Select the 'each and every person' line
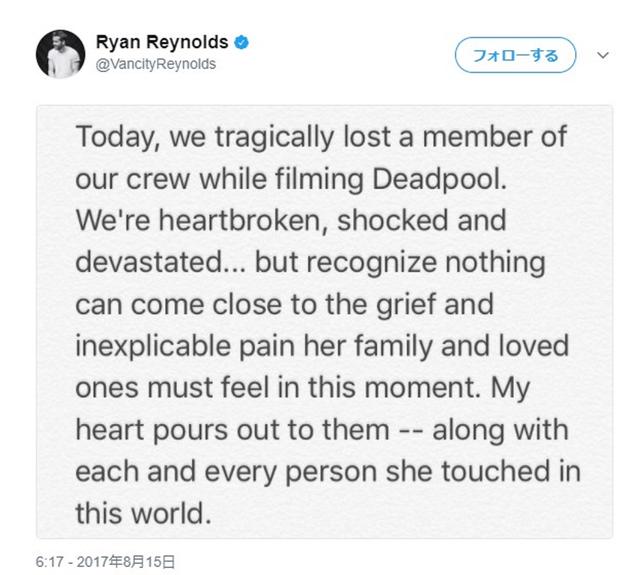640x575 pixels. pyautogui.click(x=328, y=472)
